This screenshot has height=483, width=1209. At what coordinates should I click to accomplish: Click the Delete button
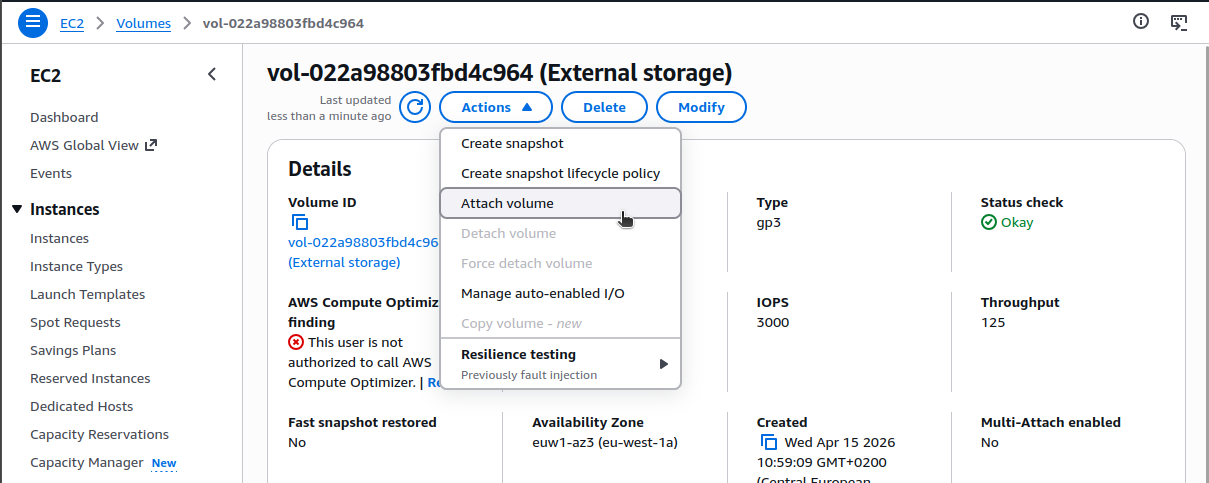click(604, 107)
